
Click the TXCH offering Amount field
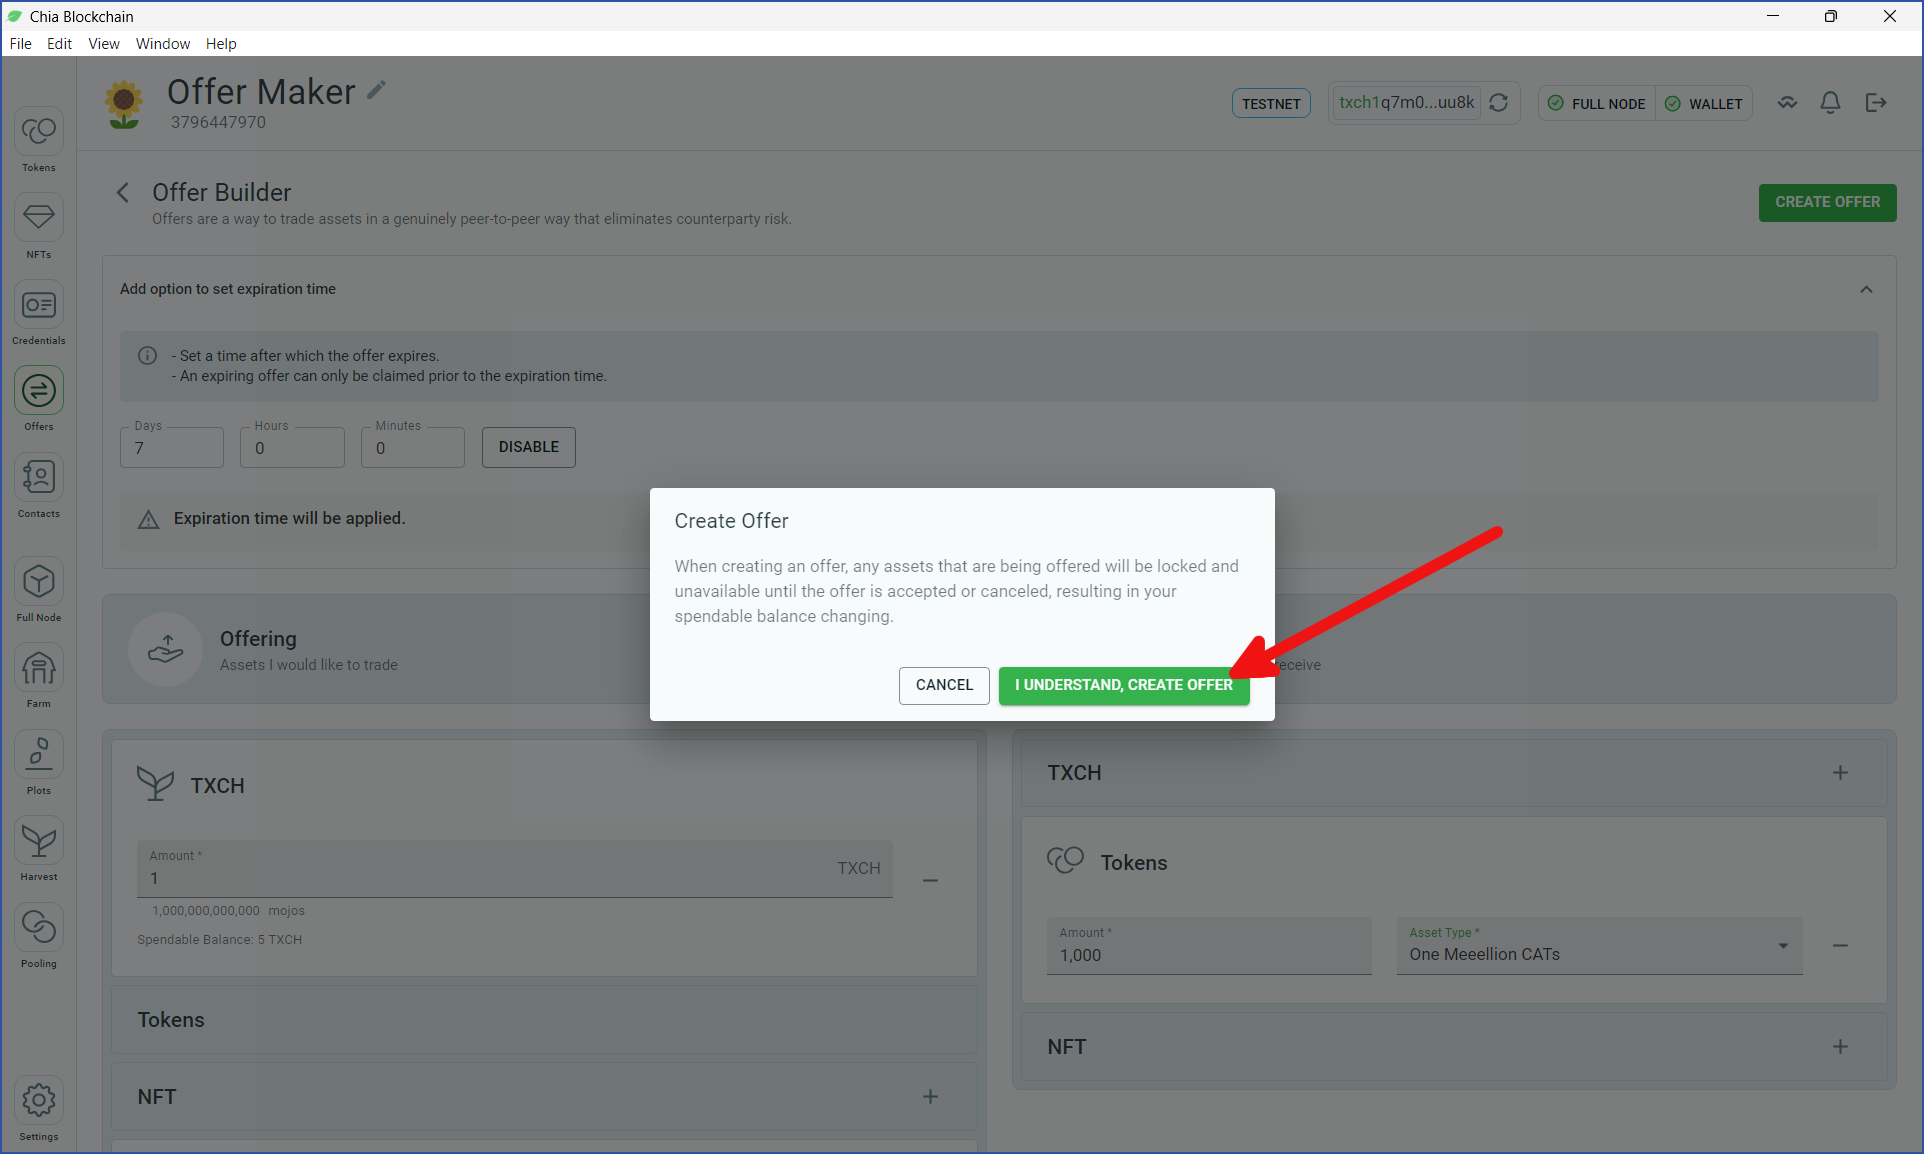pyautogui.click(x=514, y=869)
